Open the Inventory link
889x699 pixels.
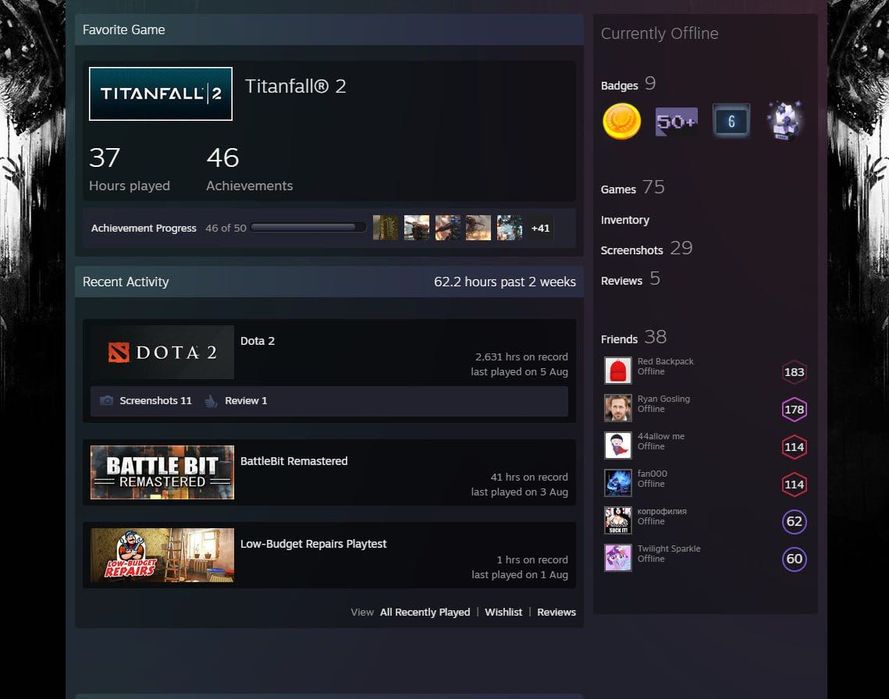625,220
